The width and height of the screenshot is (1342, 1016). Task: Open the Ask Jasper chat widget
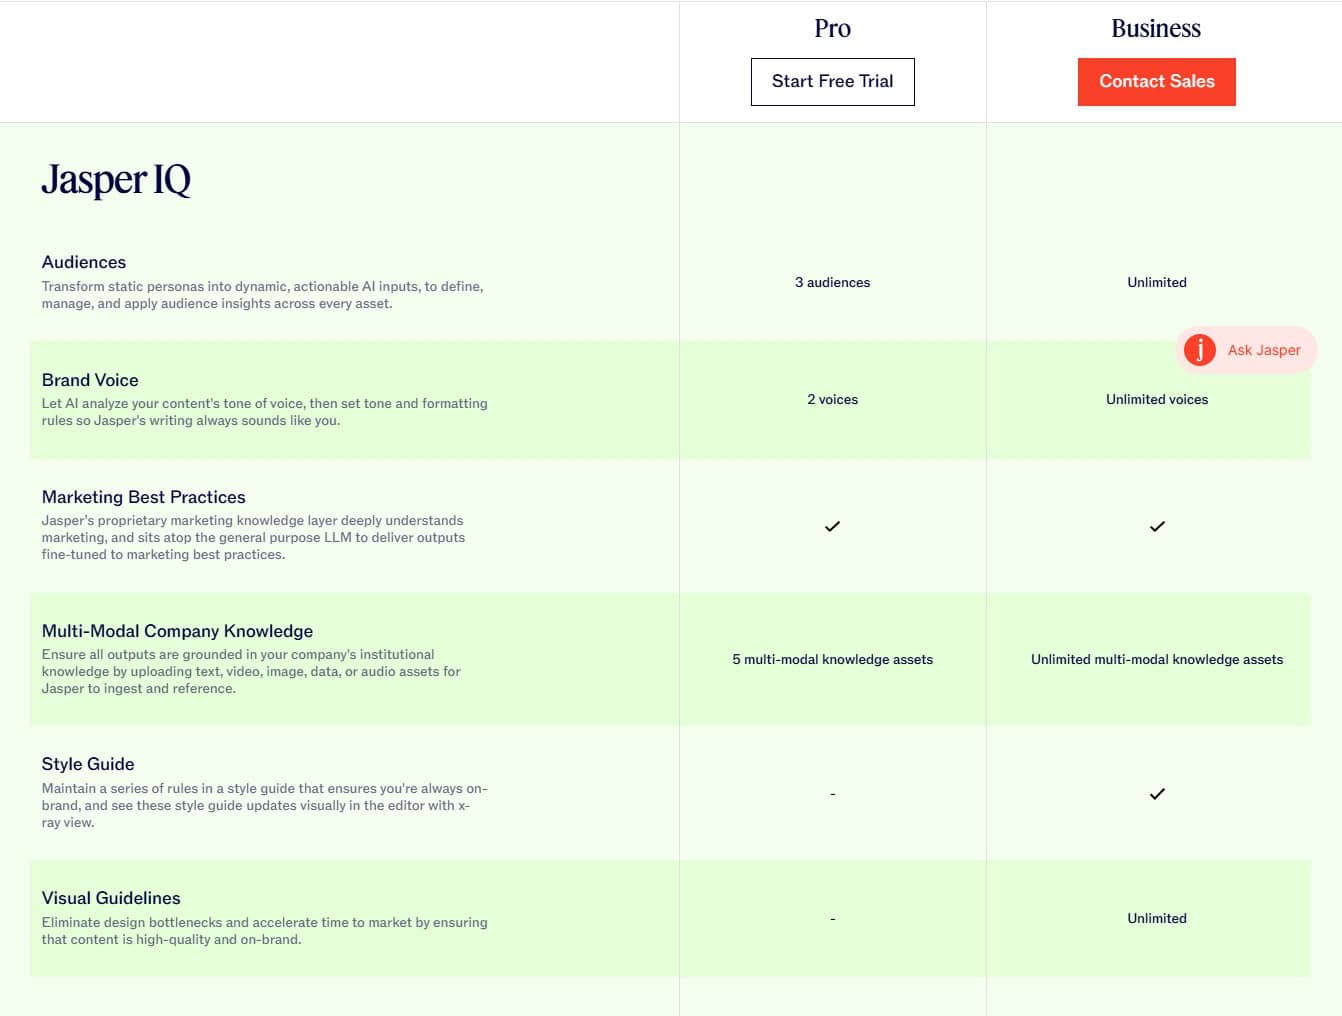coord(1246,350)
